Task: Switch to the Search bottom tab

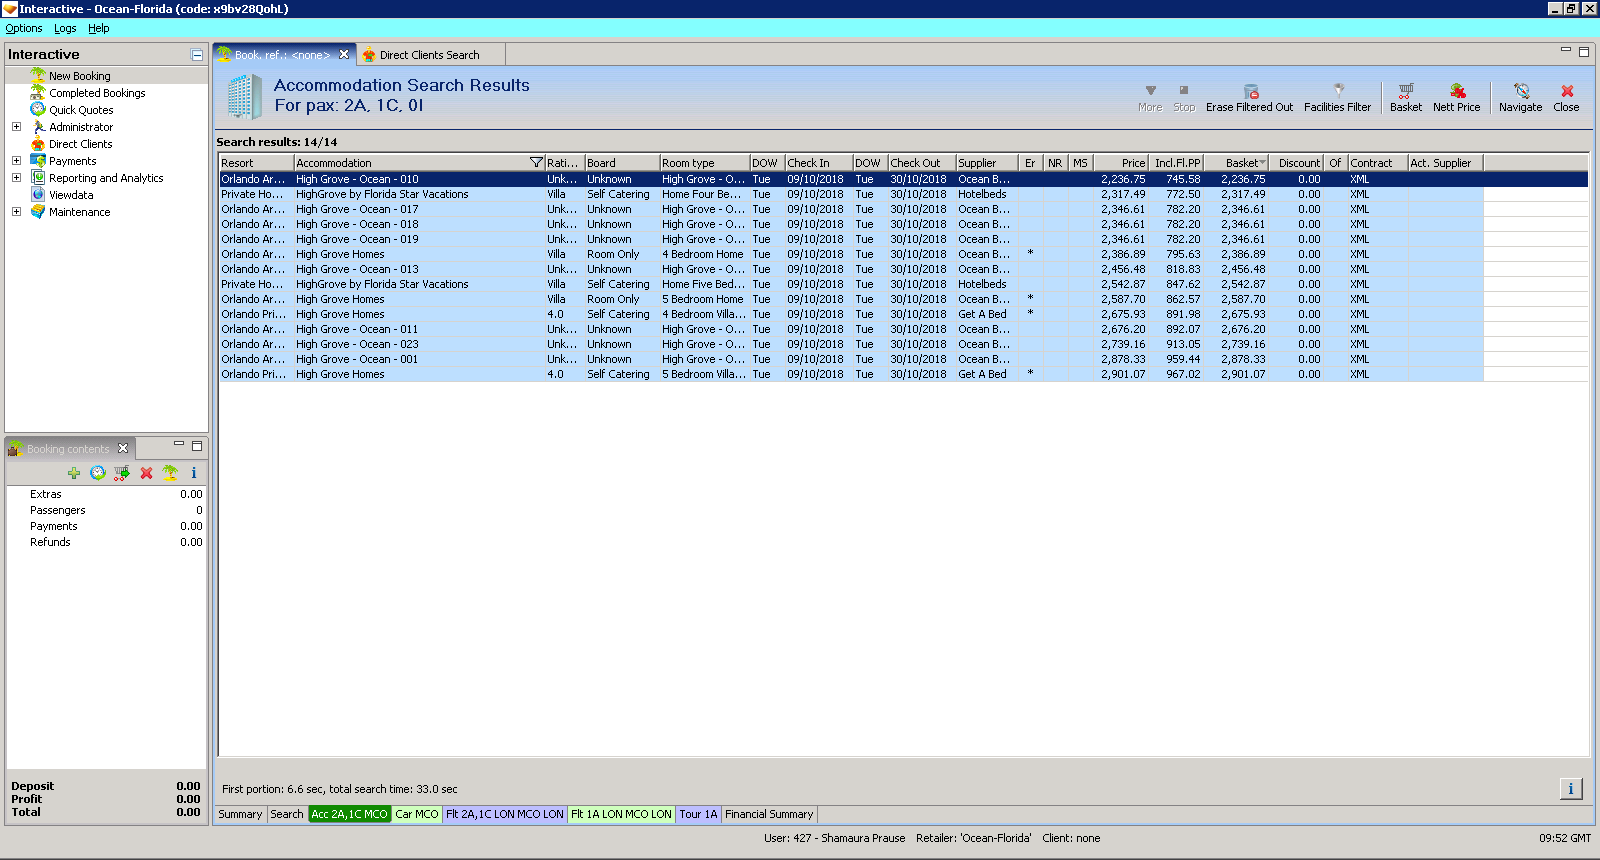Action: coord(287,814)
